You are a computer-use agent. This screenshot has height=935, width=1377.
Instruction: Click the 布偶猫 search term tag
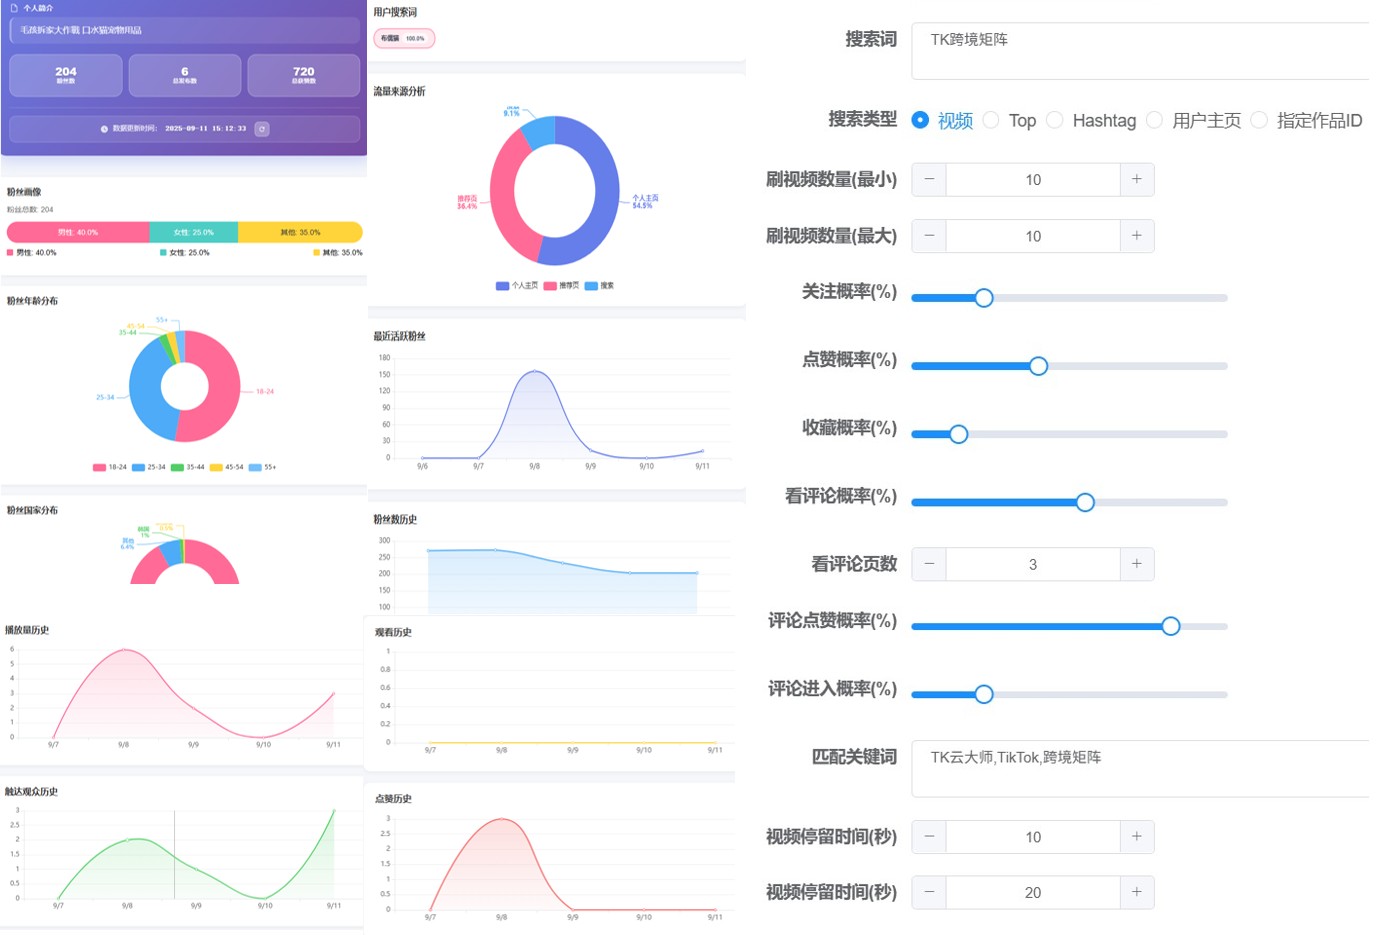404,39
